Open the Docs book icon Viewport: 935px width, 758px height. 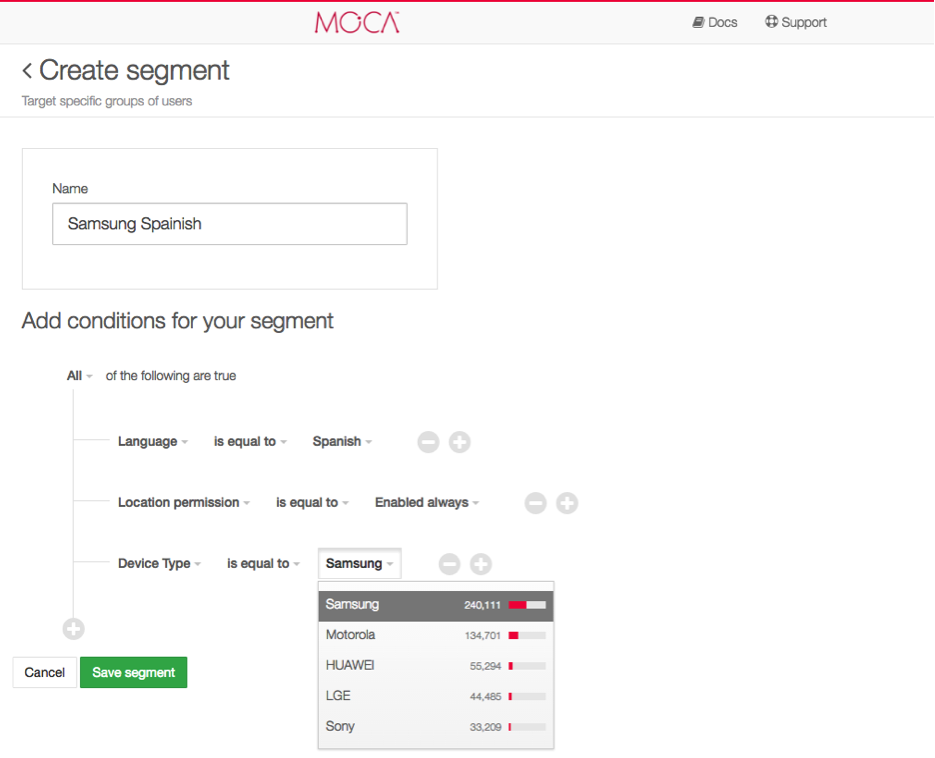coord(698,22)
